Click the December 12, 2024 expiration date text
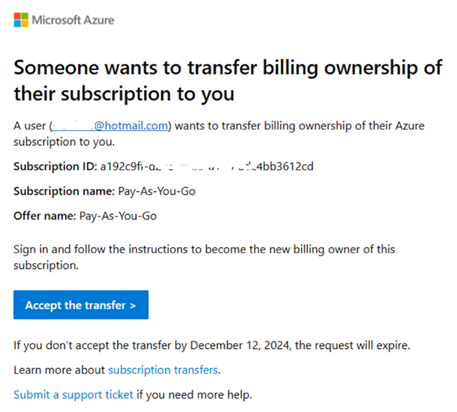Screen dimensions: 457x412 (240, 345)
